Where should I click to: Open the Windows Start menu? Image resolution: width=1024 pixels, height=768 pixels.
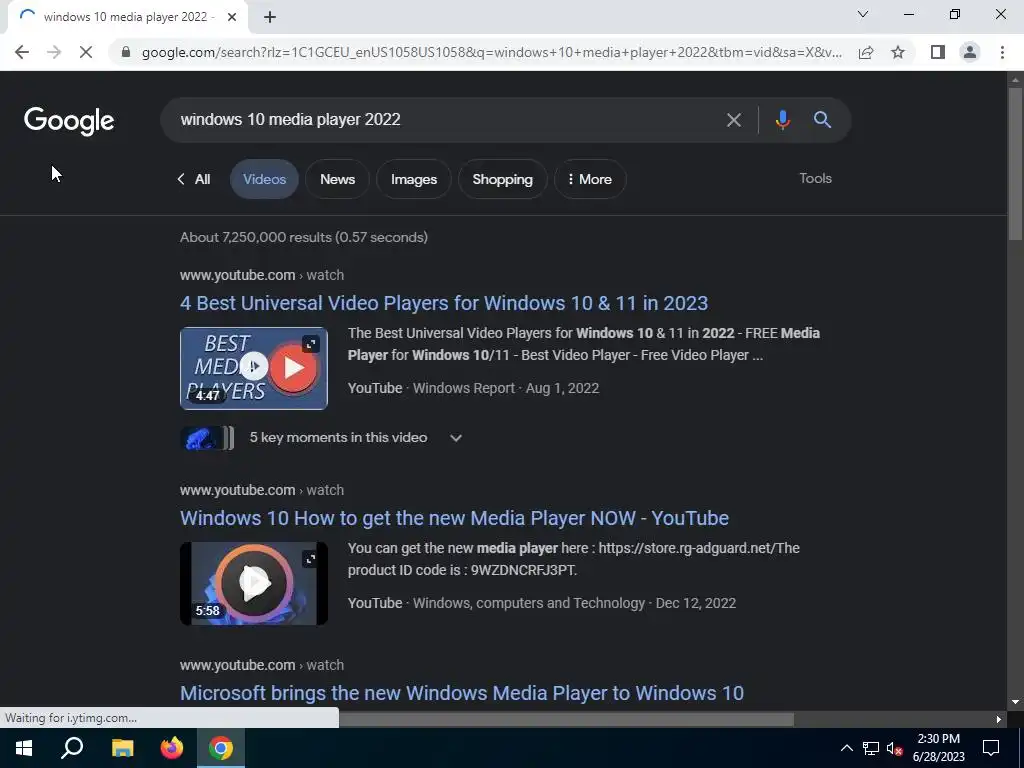pyautogui.click(x=24, y=748)
